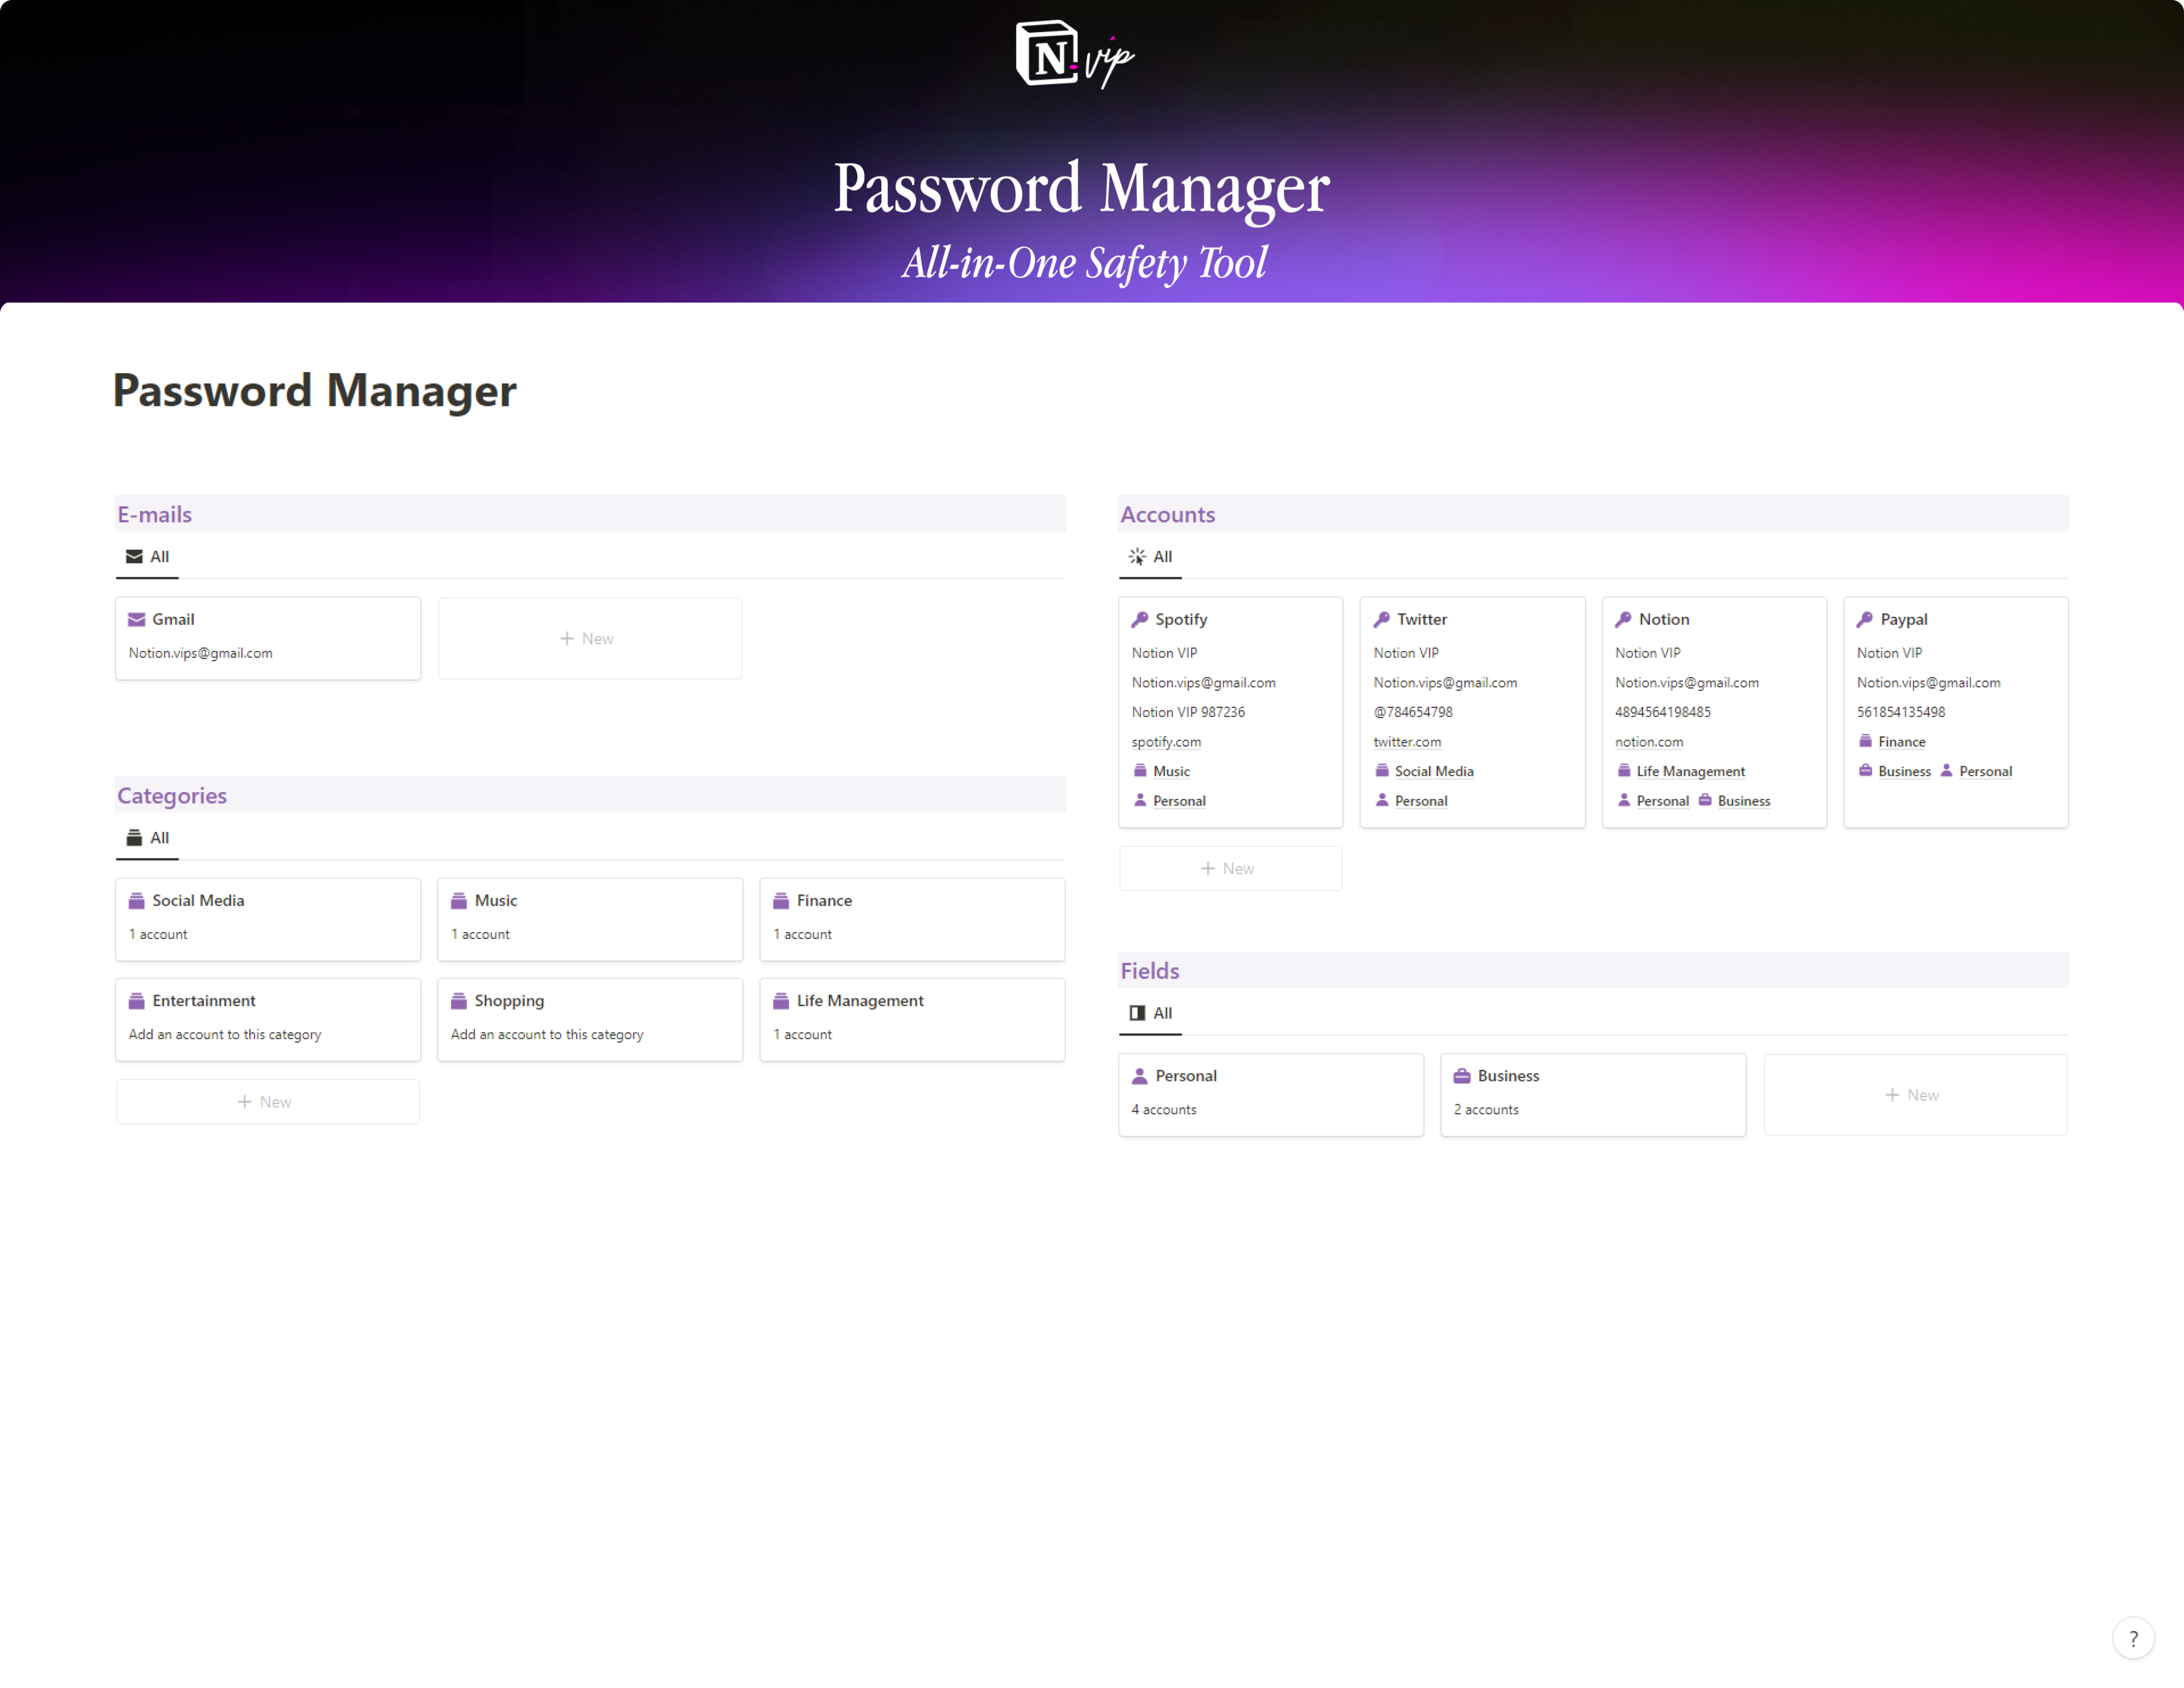Viewport: 2184px width, 1688px height.
Task: Select the All tab under Accounts
Action: (1150, 556)
